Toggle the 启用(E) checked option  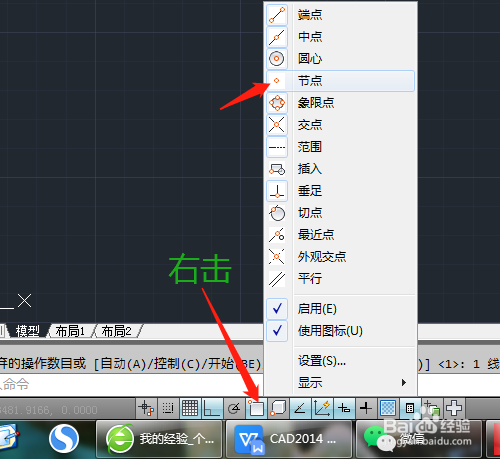pyautogui.click(x=340, y=309)
